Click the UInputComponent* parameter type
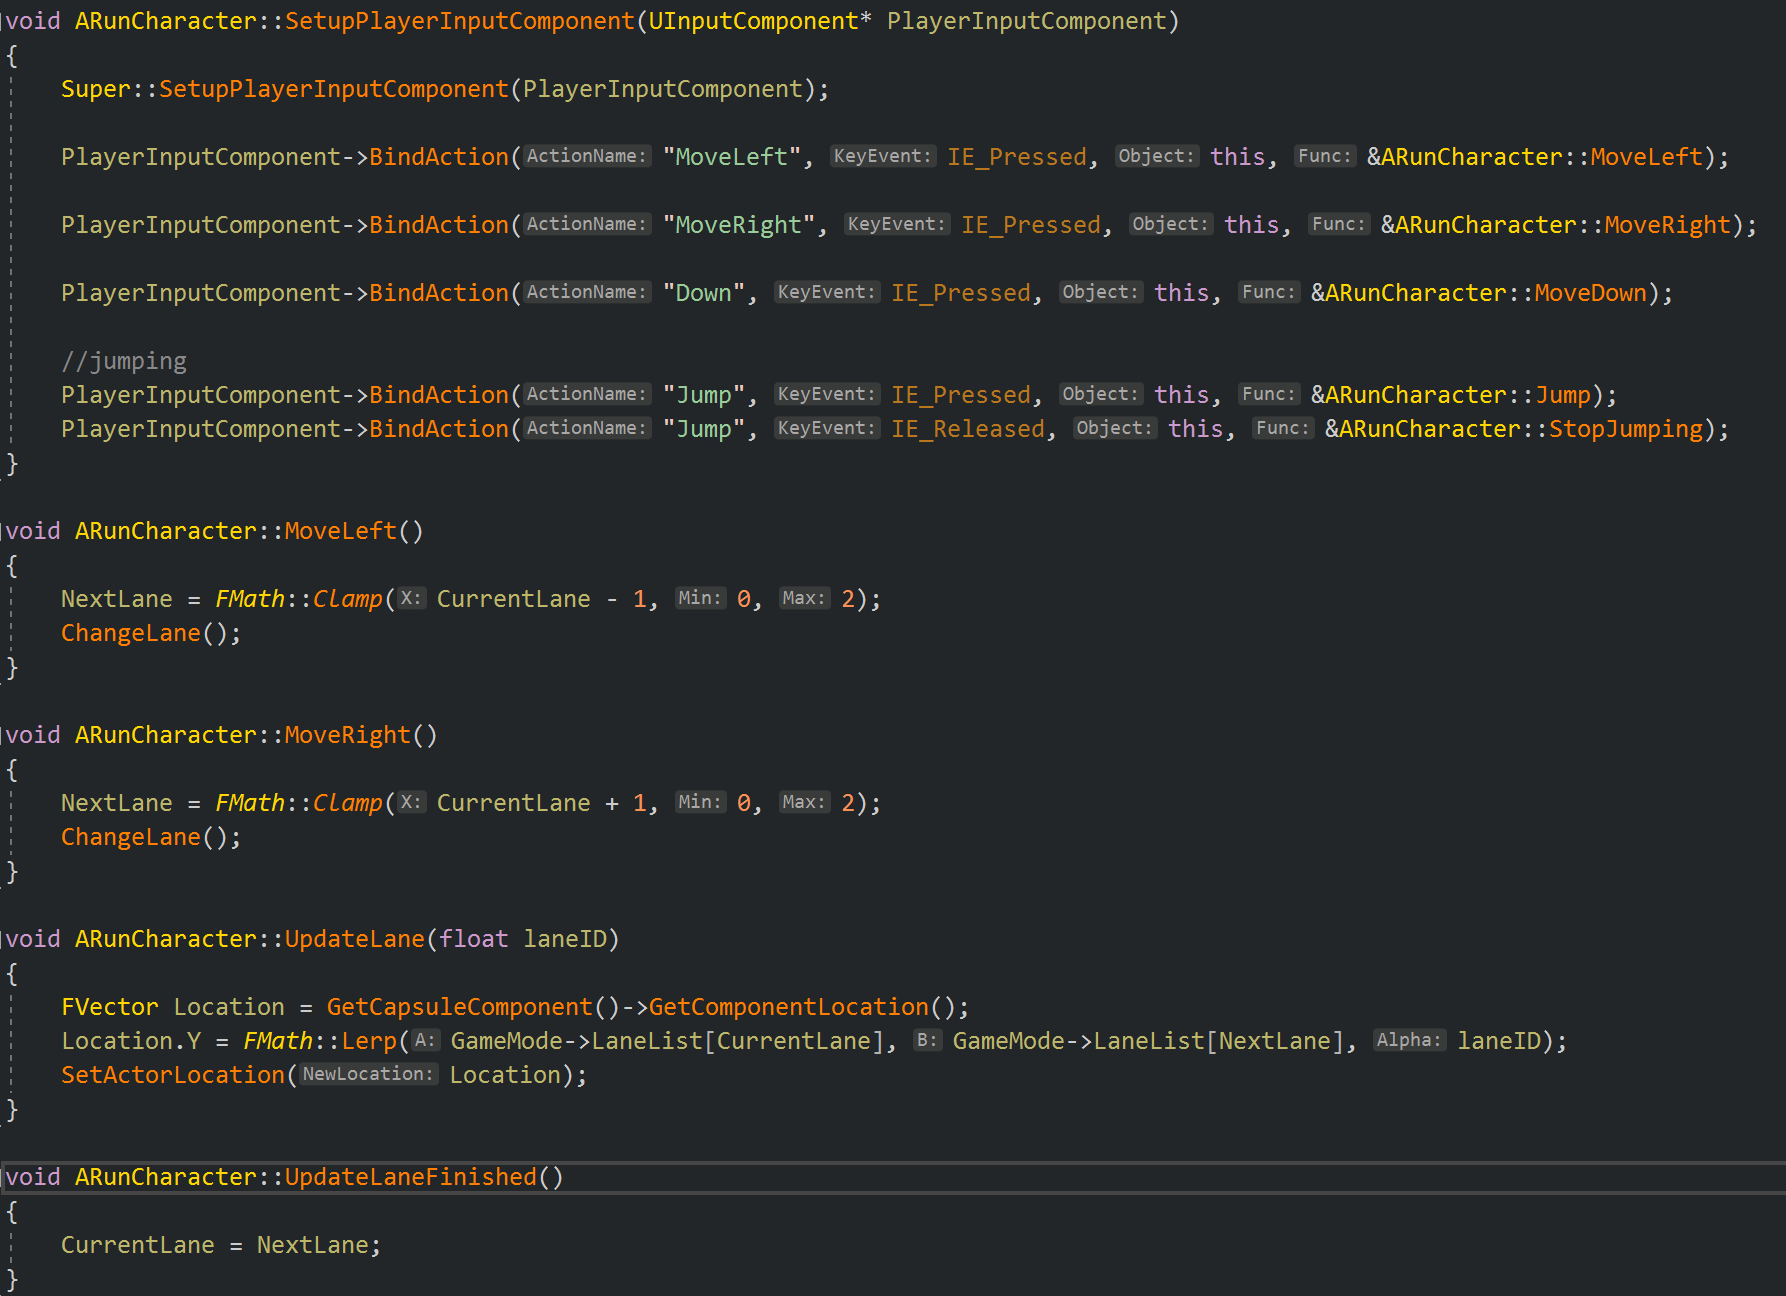Screen dimensions: 1786x1296 [x=760, y=21]
